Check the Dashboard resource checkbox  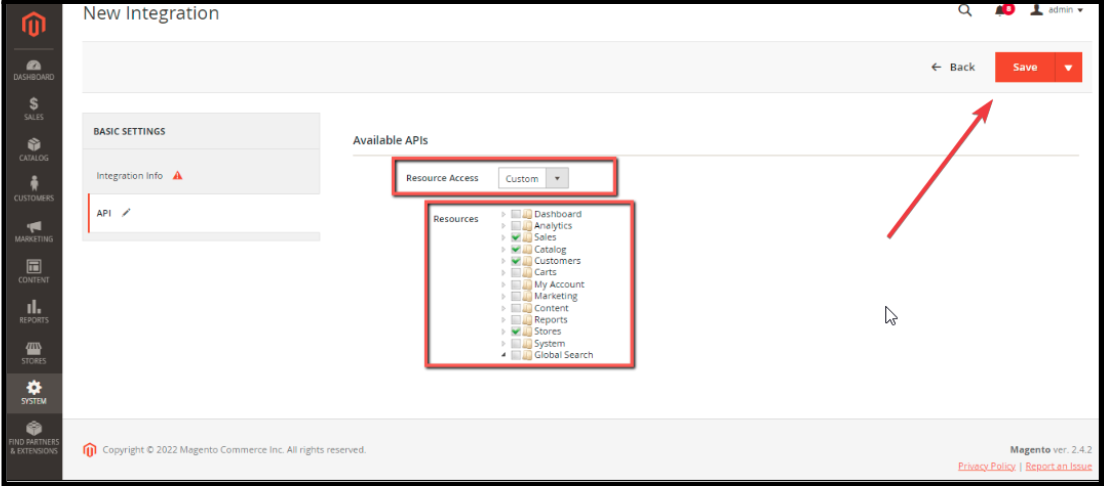[x=517, y=214]
